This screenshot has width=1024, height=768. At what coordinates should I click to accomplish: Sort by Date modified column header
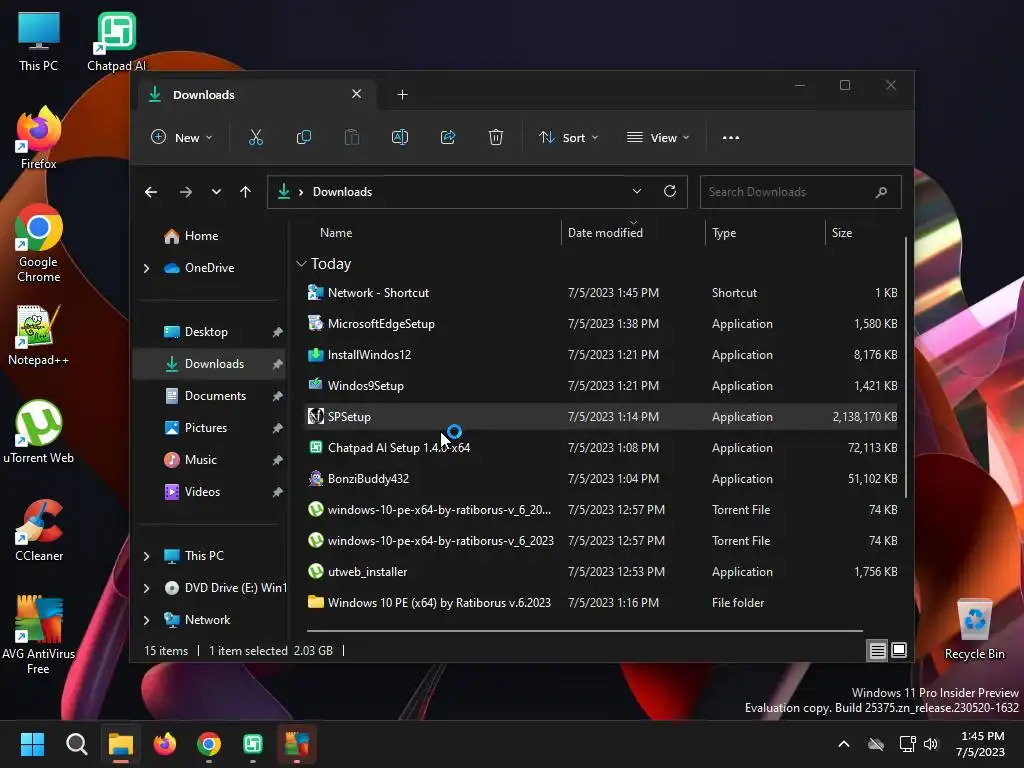pyautogui.click(x=605, y=232)
